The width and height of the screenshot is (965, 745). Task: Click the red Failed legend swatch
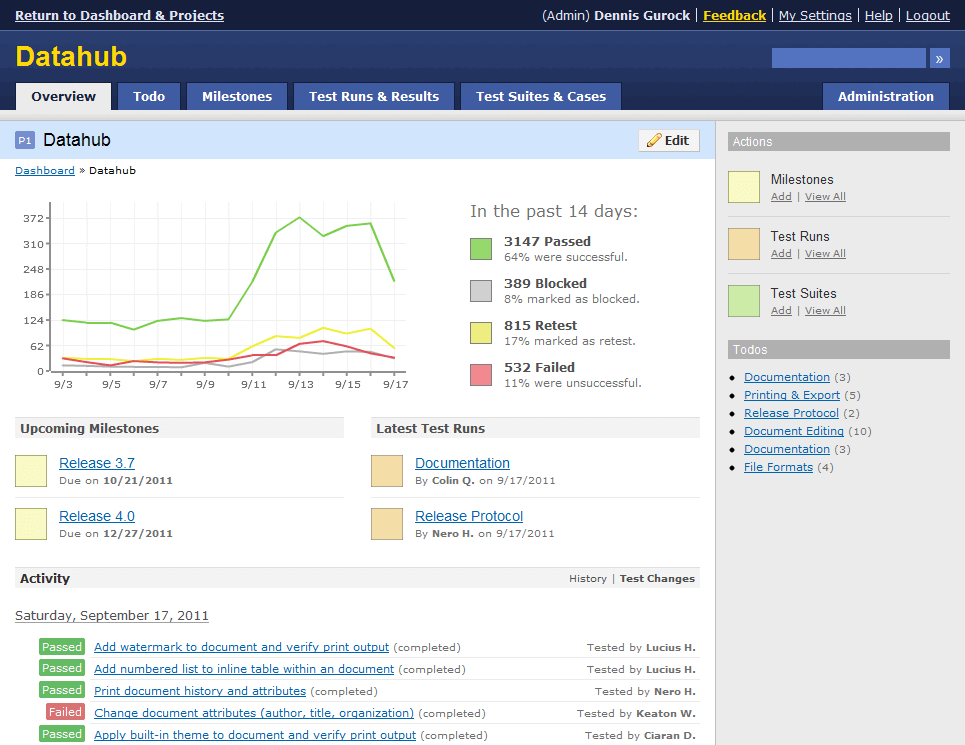481,375
